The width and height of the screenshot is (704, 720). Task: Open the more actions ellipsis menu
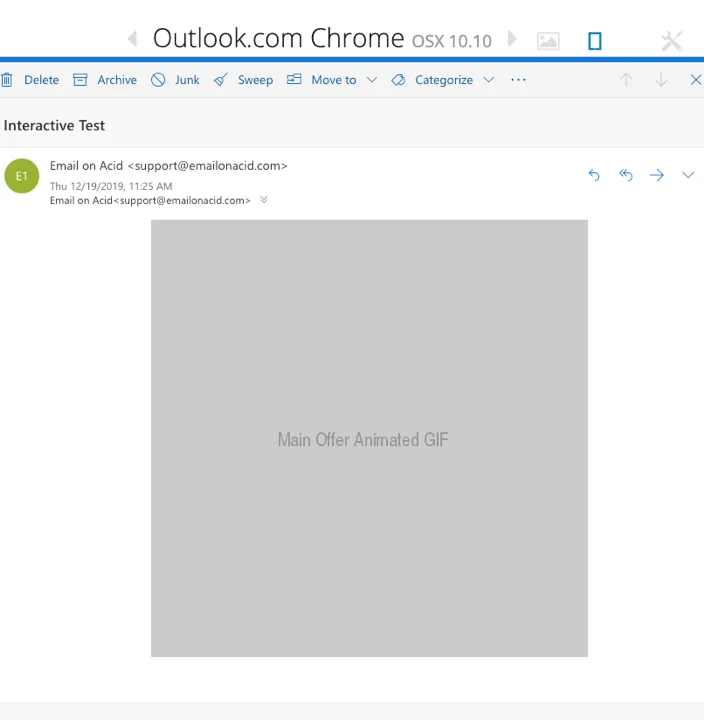coord(518,80)
